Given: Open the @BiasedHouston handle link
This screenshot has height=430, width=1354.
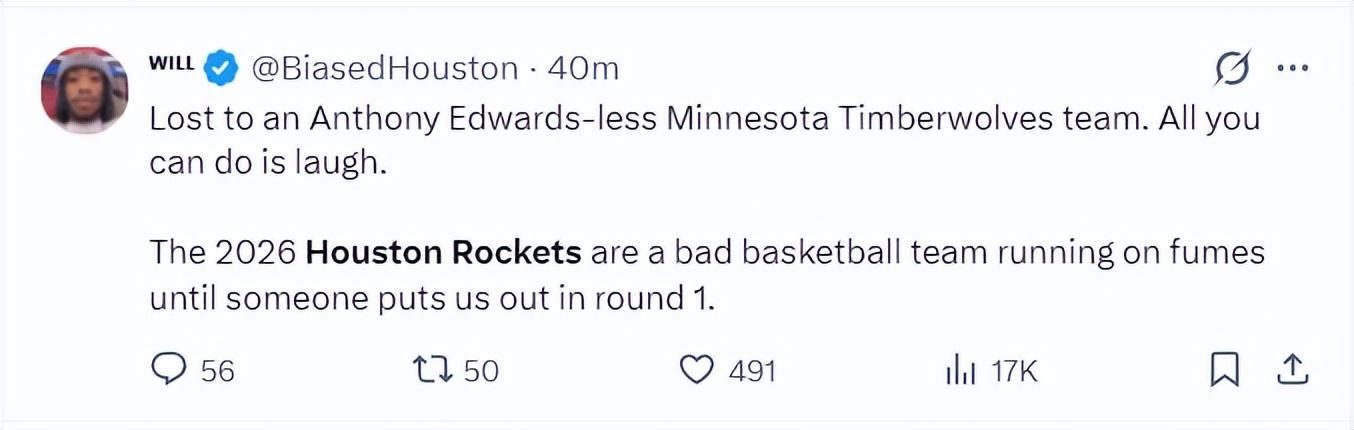Looking at the screenshot, I should (384, 68).
